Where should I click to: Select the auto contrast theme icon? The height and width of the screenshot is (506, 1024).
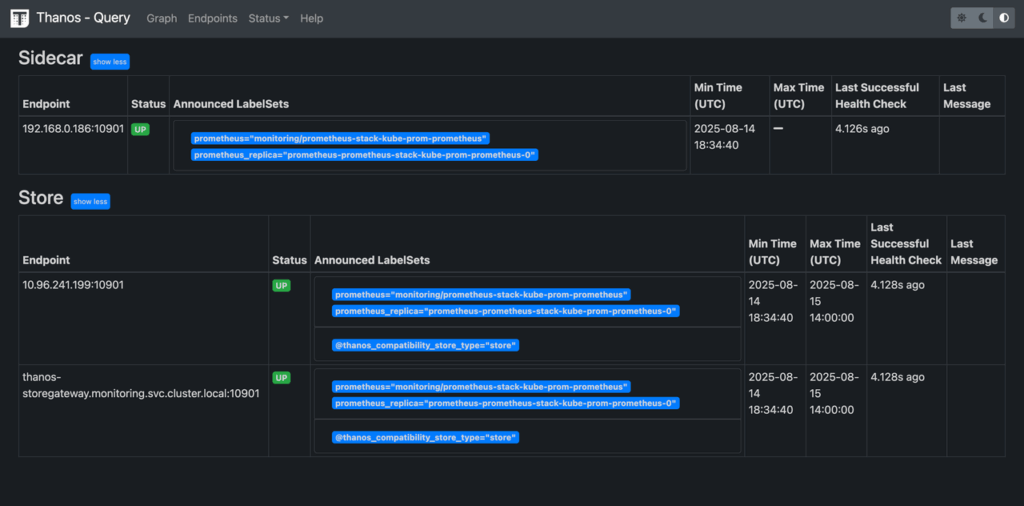(1004, 18)
